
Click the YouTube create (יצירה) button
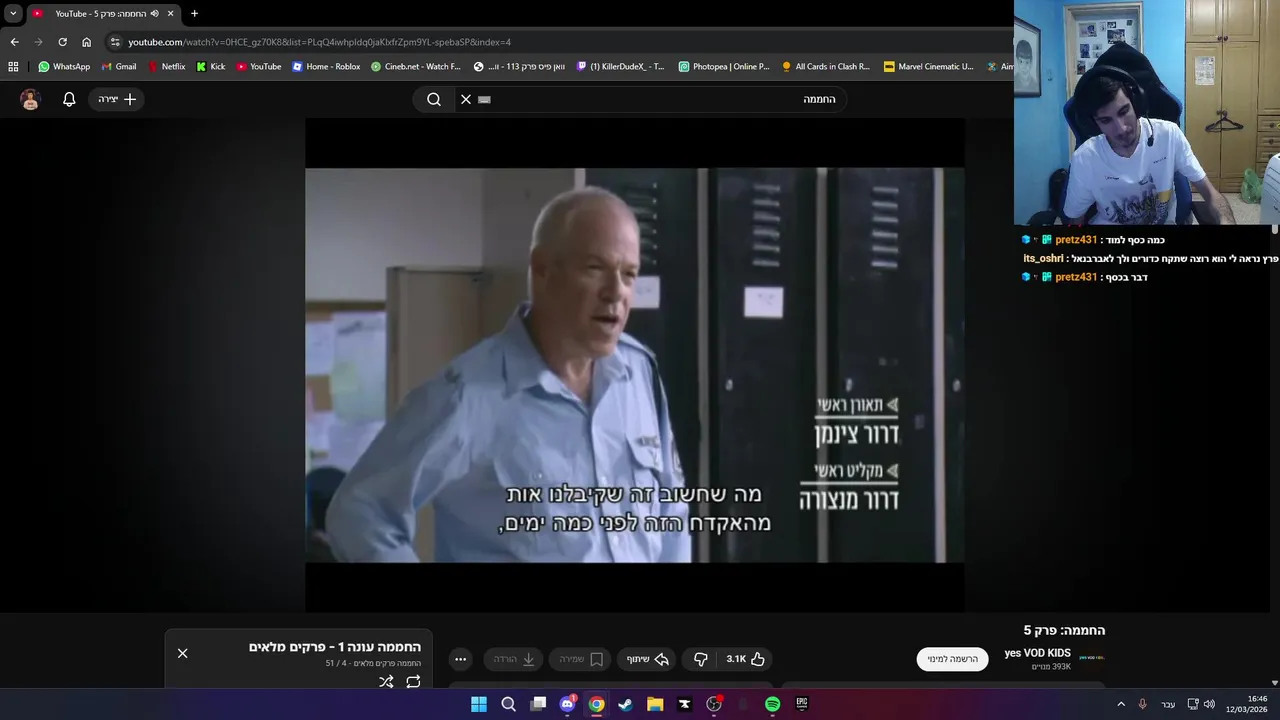[117, 99]
